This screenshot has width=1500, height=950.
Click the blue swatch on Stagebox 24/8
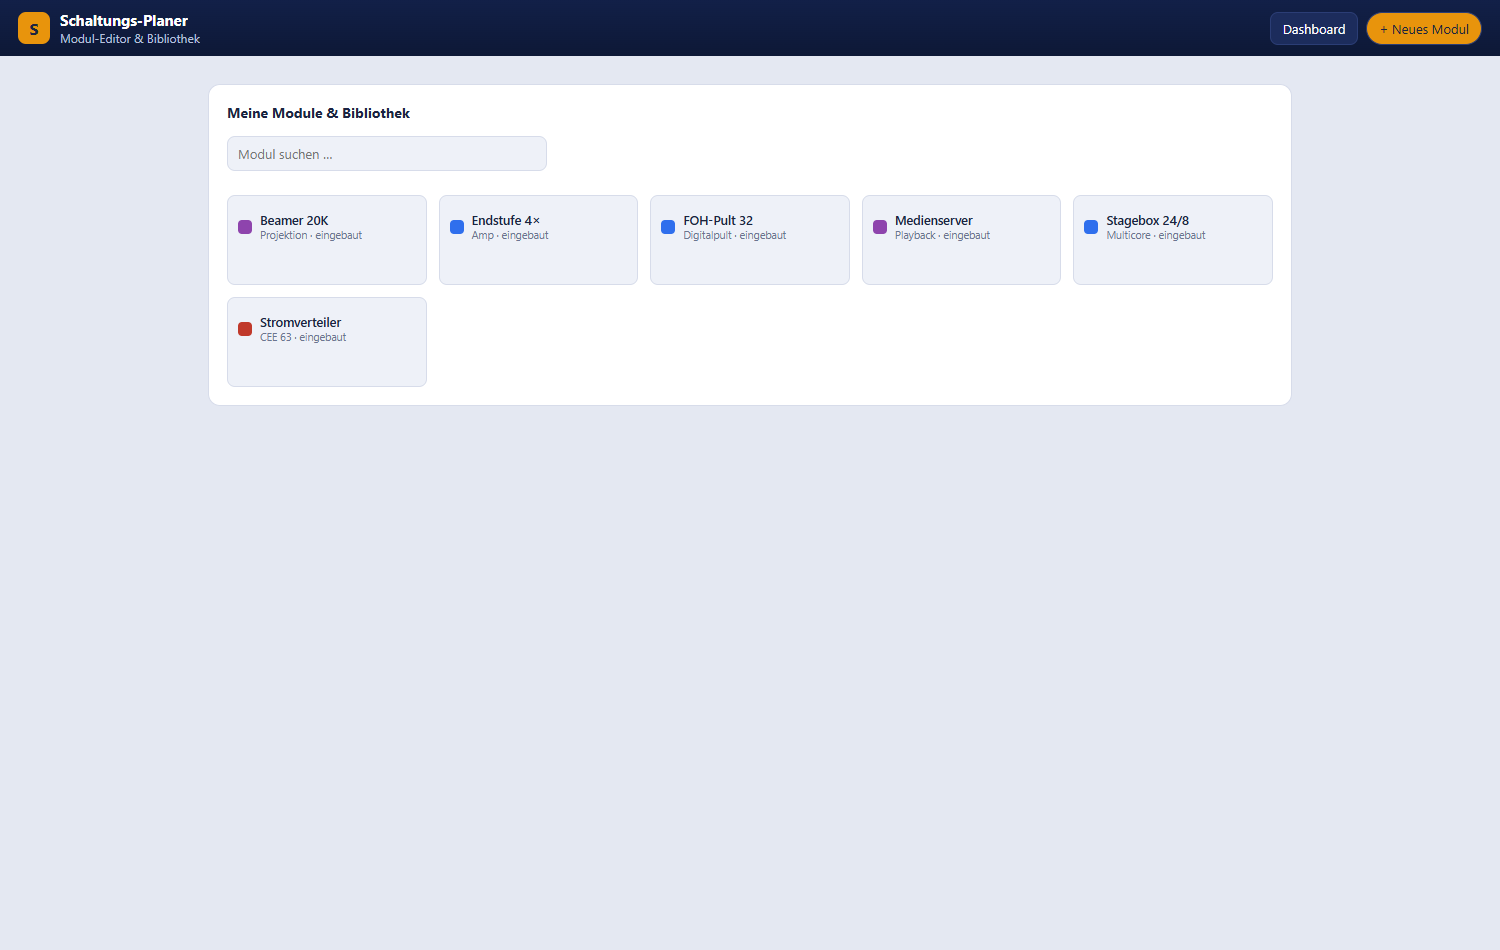(x=1091, y=227)
